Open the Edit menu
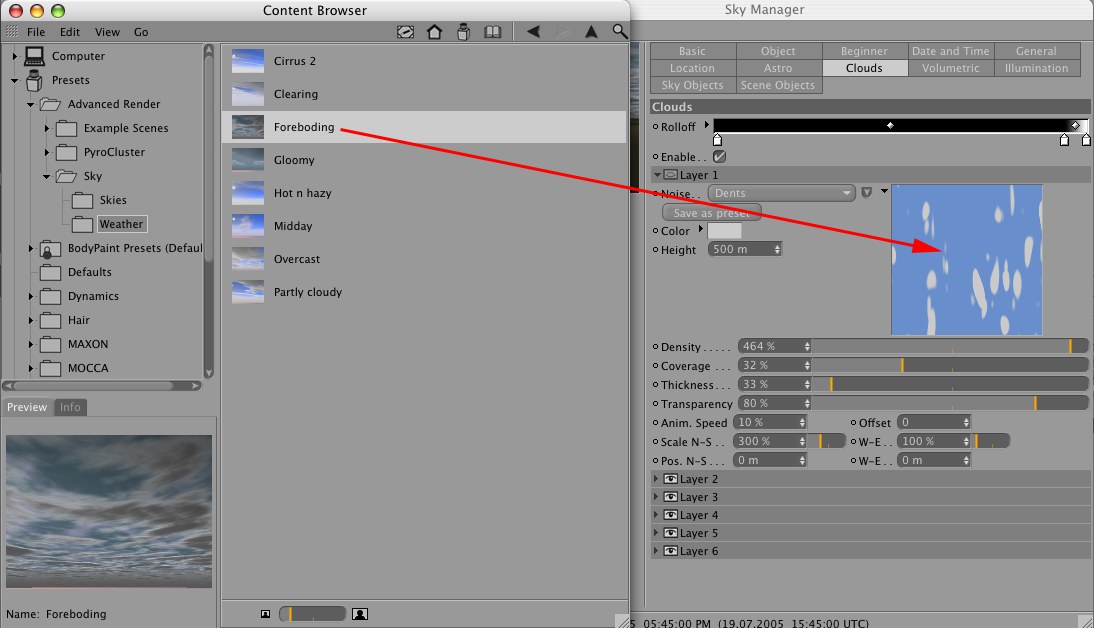Viewport: 1094px width, 628px height. click(x=69, y=32)
